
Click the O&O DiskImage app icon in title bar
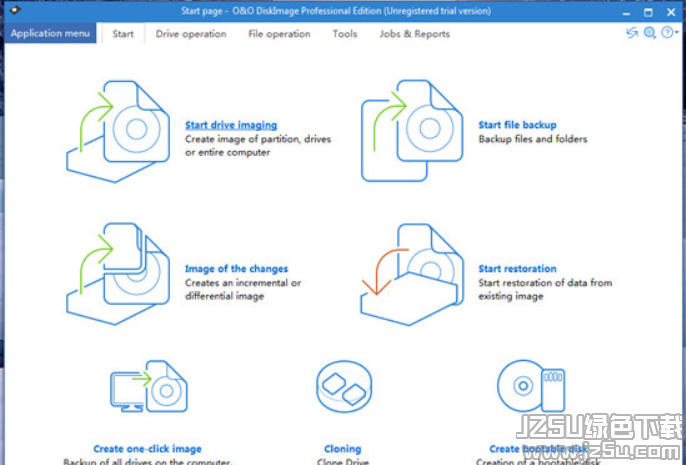(x=15, y=10)
